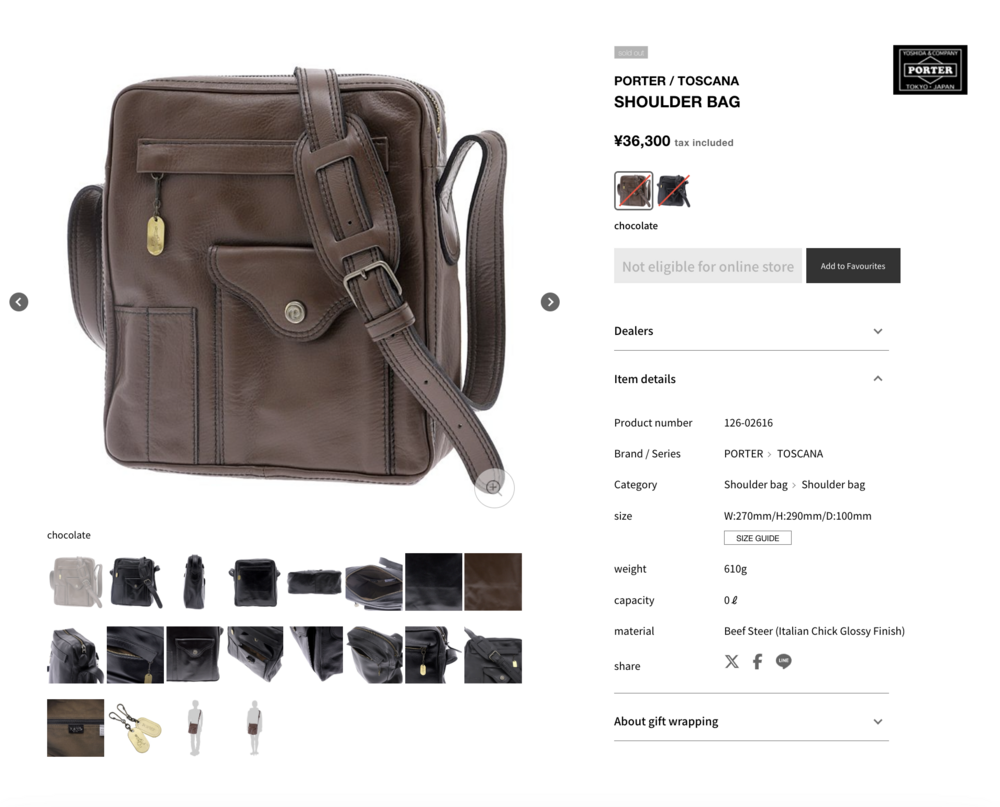Select the chocolate color swatch
This screenshot has width=1000, height=807.
coord(633,190)
